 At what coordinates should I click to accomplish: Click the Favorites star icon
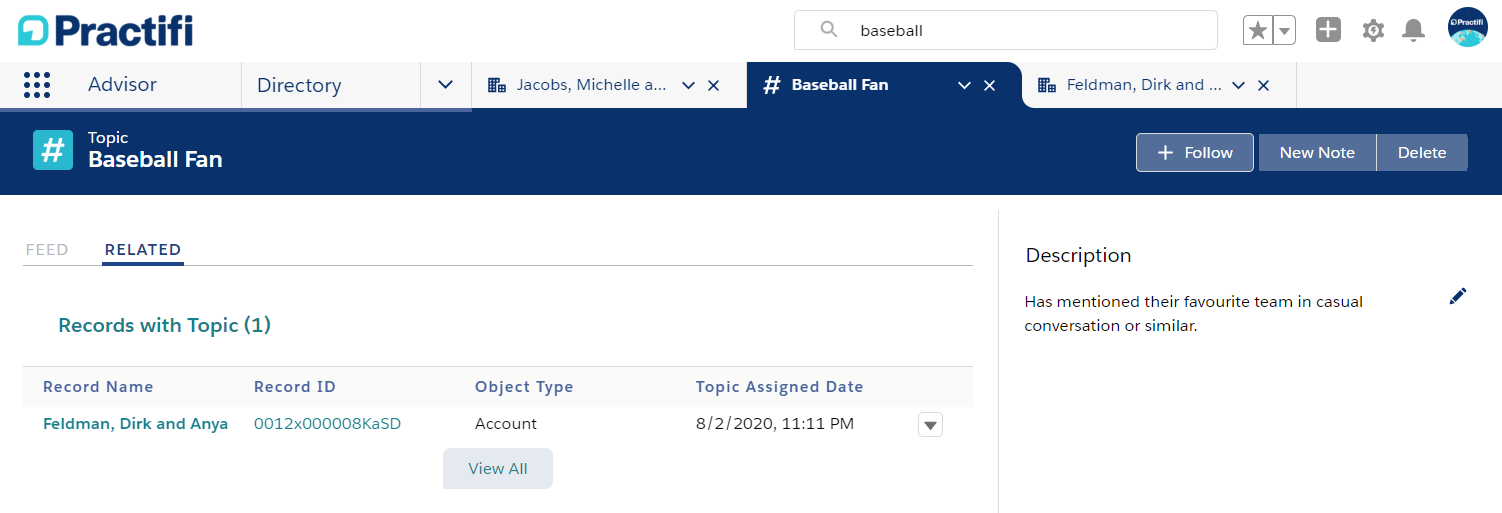[1258, 30]
